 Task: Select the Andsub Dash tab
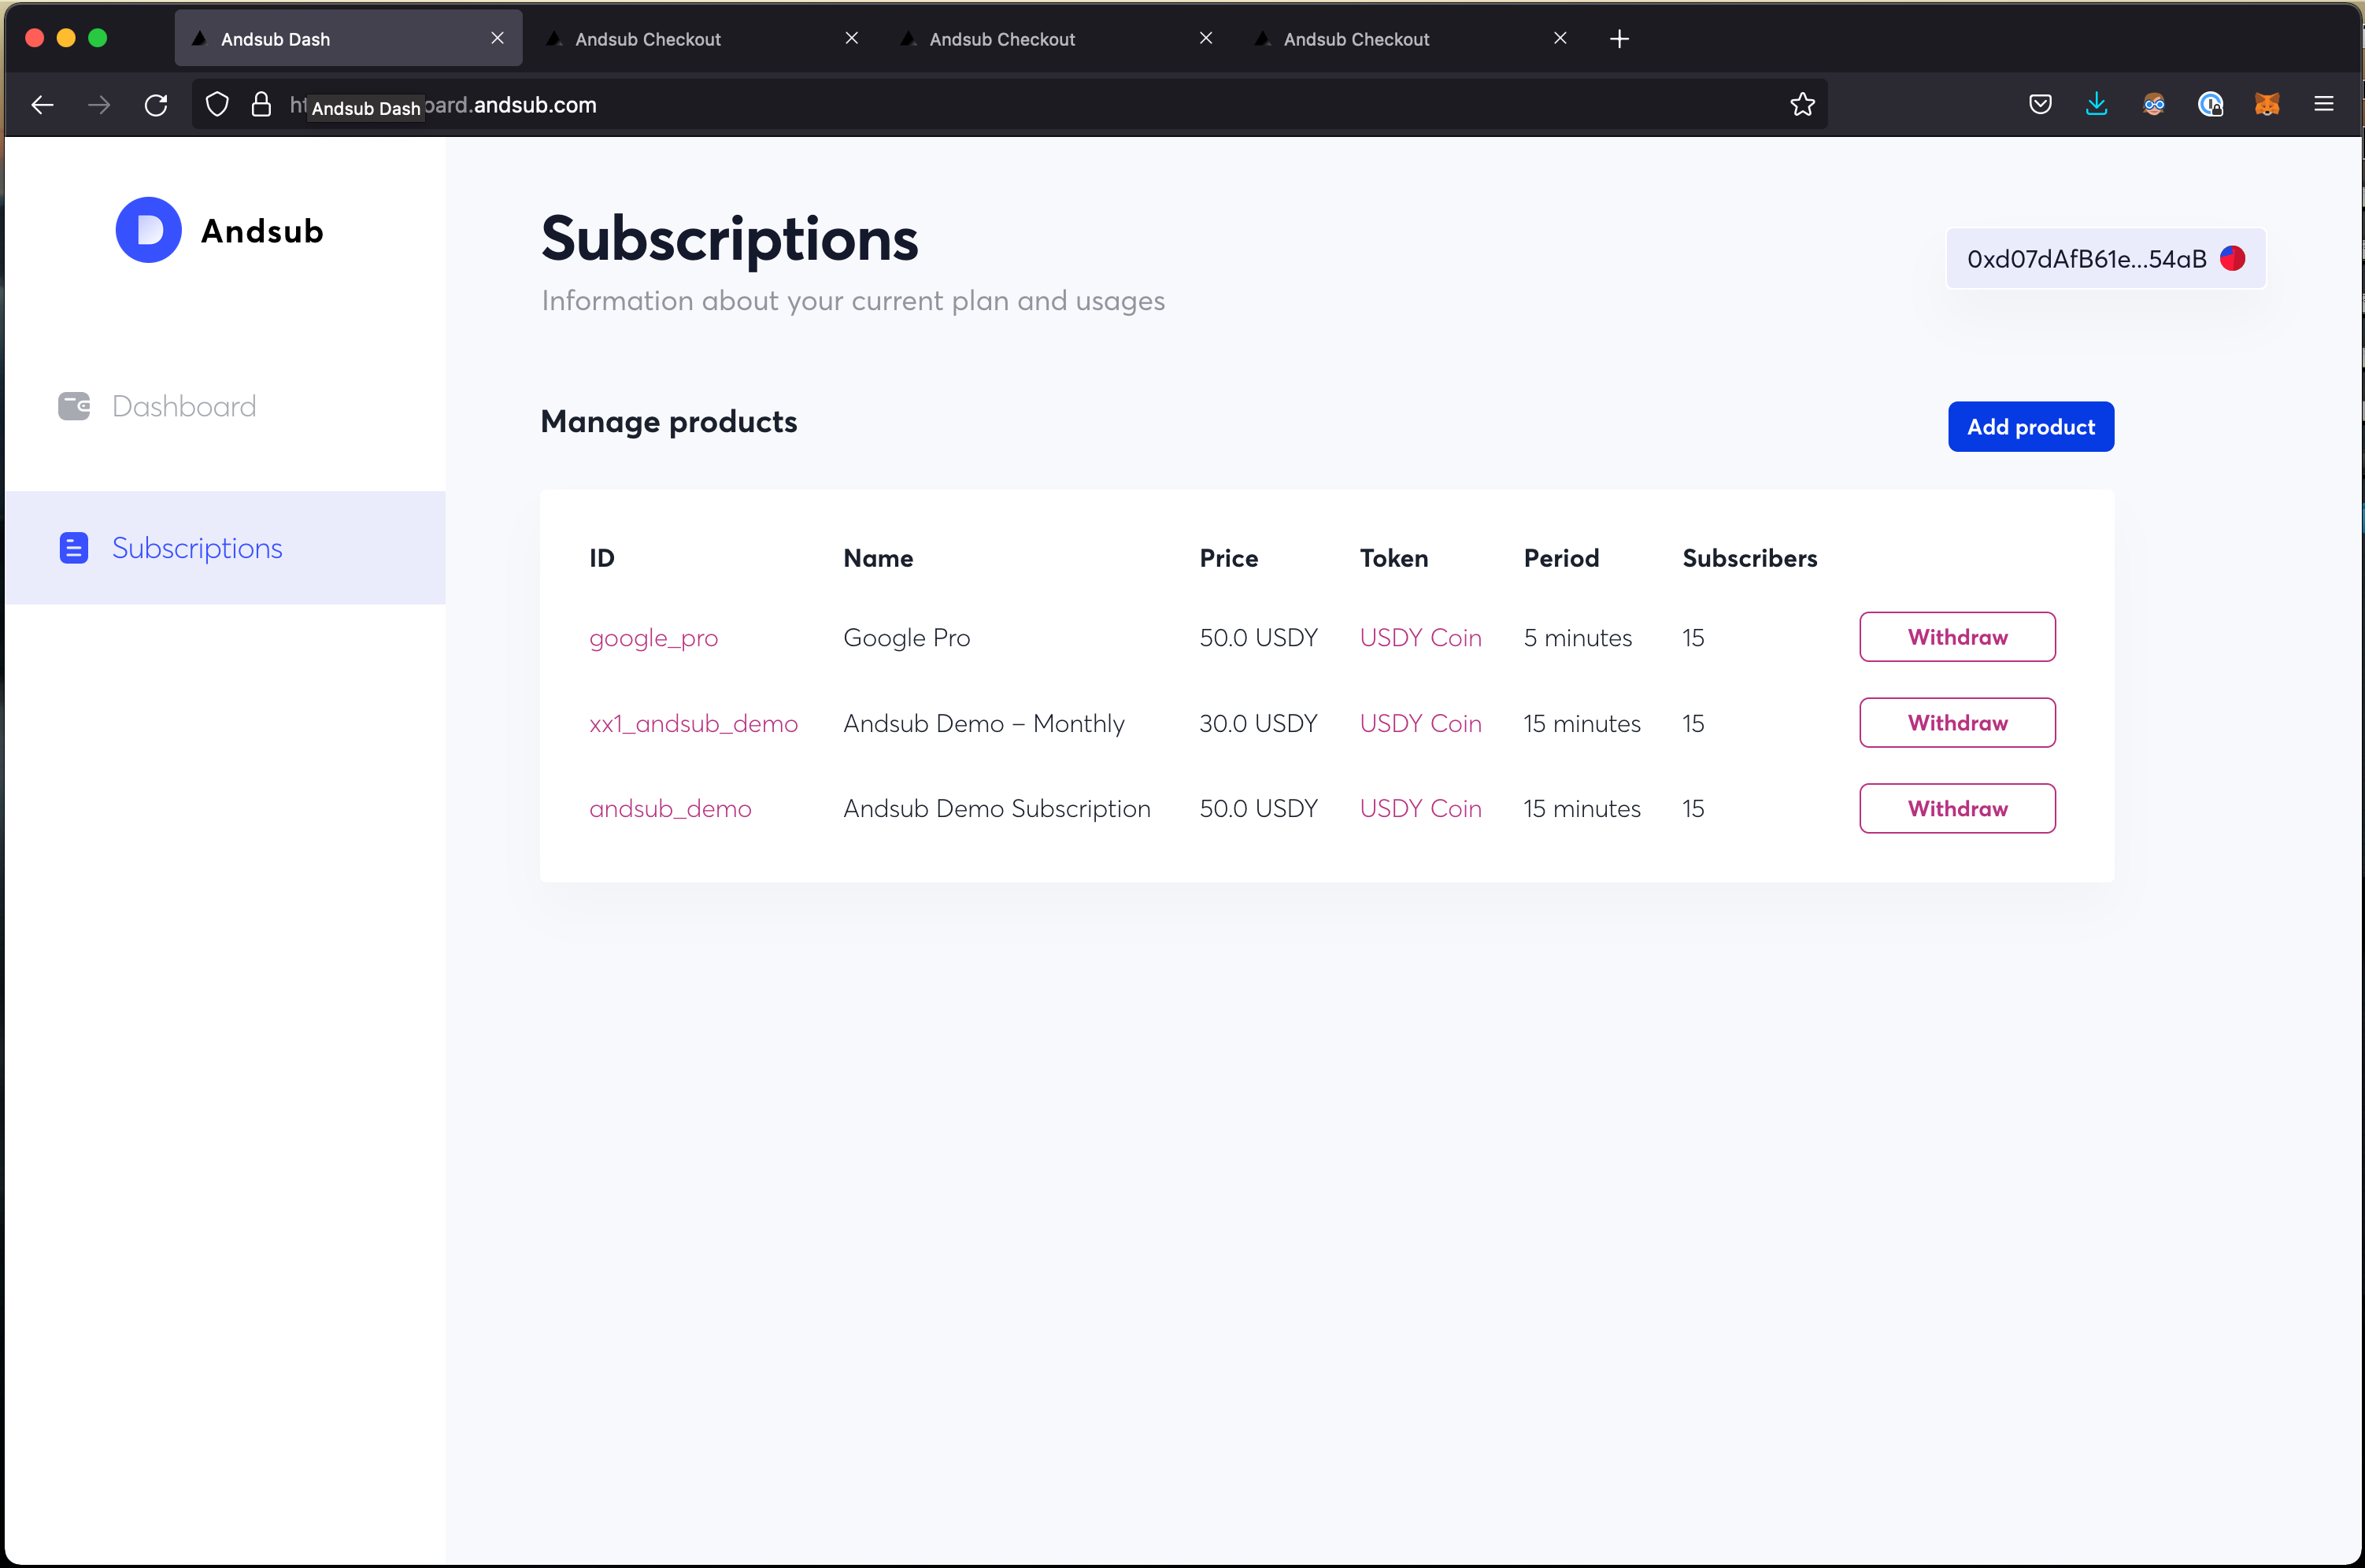point(348,39)
